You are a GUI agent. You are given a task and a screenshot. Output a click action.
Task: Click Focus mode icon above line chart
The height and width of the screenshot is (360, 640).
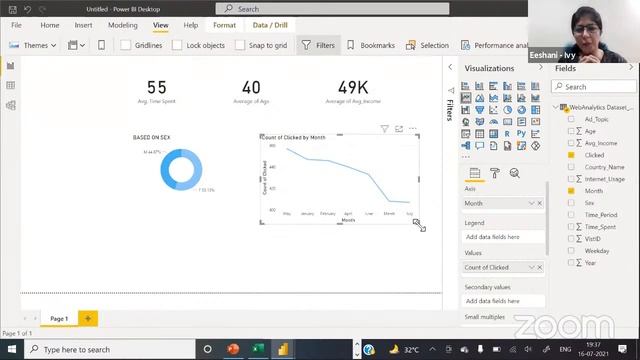pyautogui.click(x=399, y=129)
